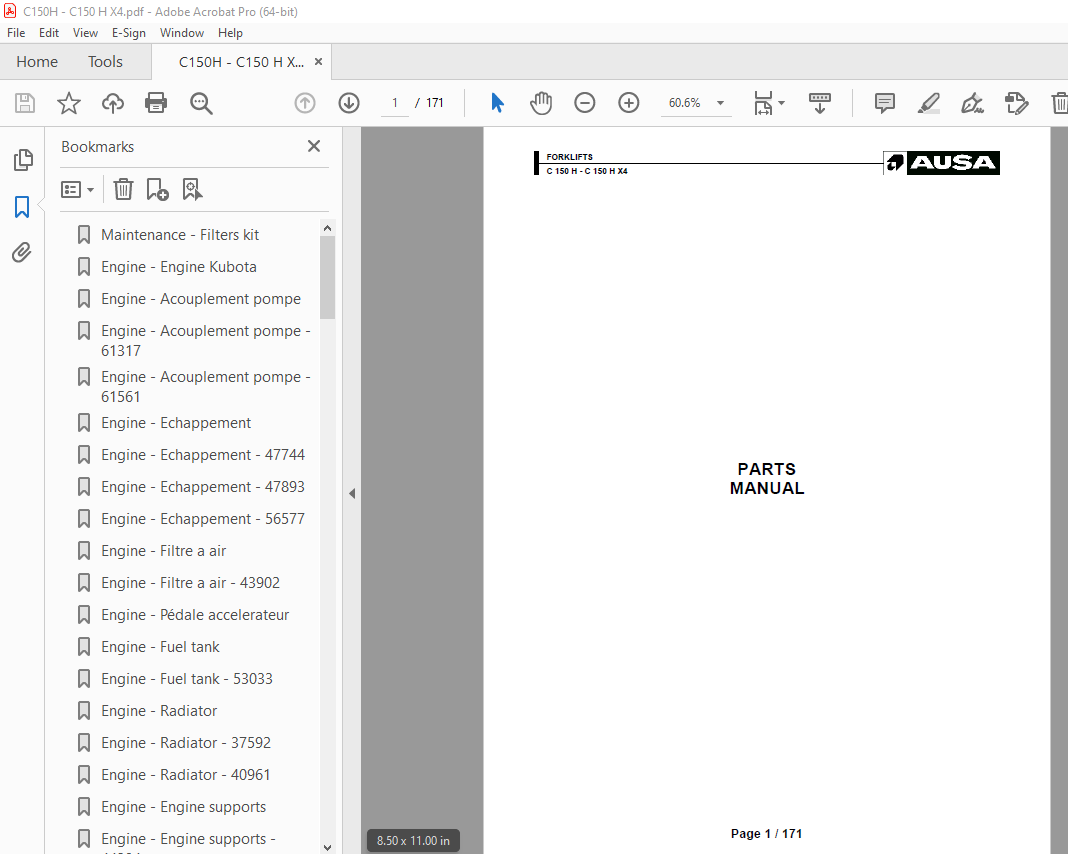
Task: Add file to starred favorites
Action: [69, 103]
